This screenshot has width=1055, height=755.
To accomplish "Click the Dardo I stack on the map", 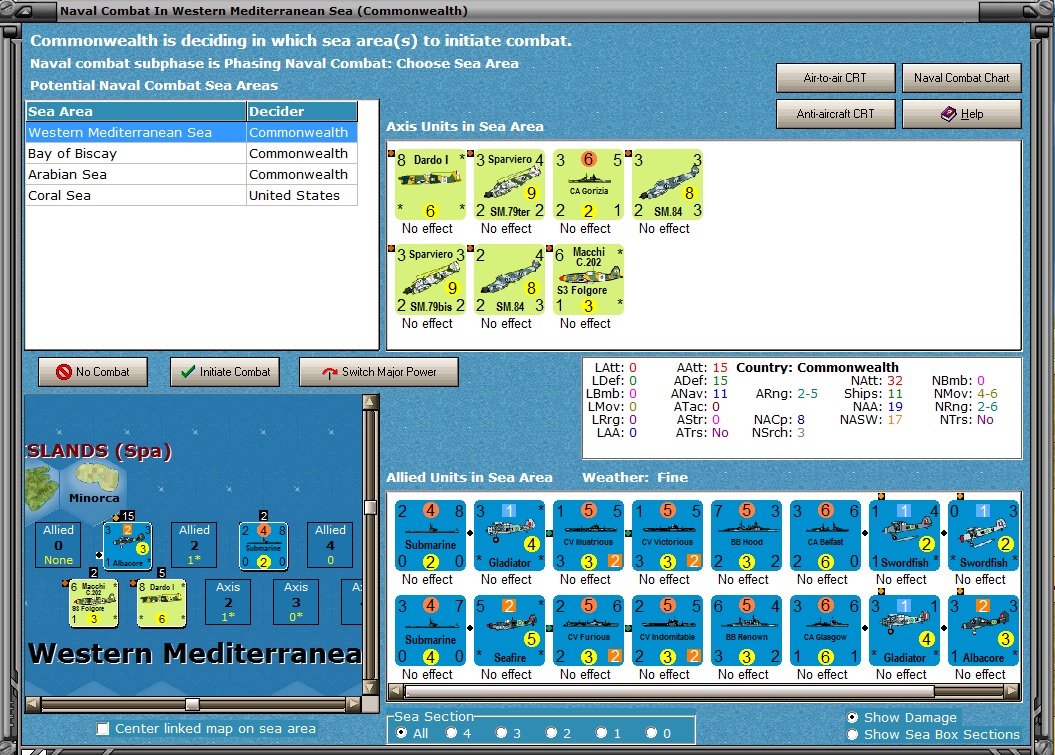I will click(x=161, y=603).
